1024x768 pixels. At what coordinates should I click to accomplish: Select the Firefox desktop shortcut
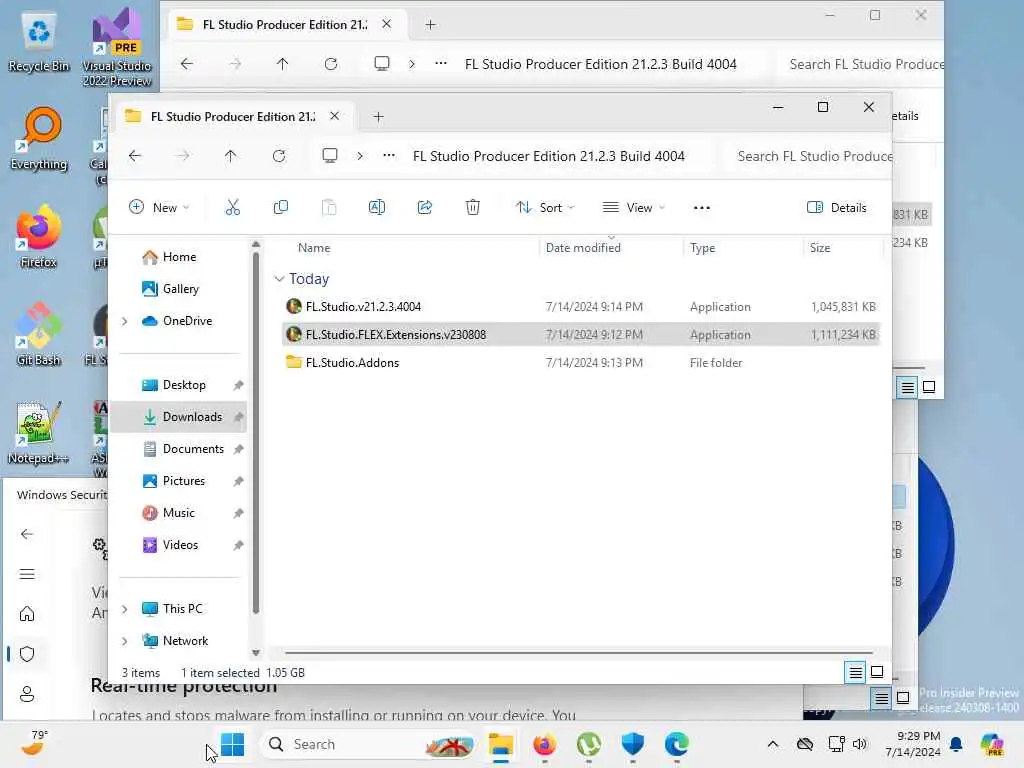click(x=39, y=237)
